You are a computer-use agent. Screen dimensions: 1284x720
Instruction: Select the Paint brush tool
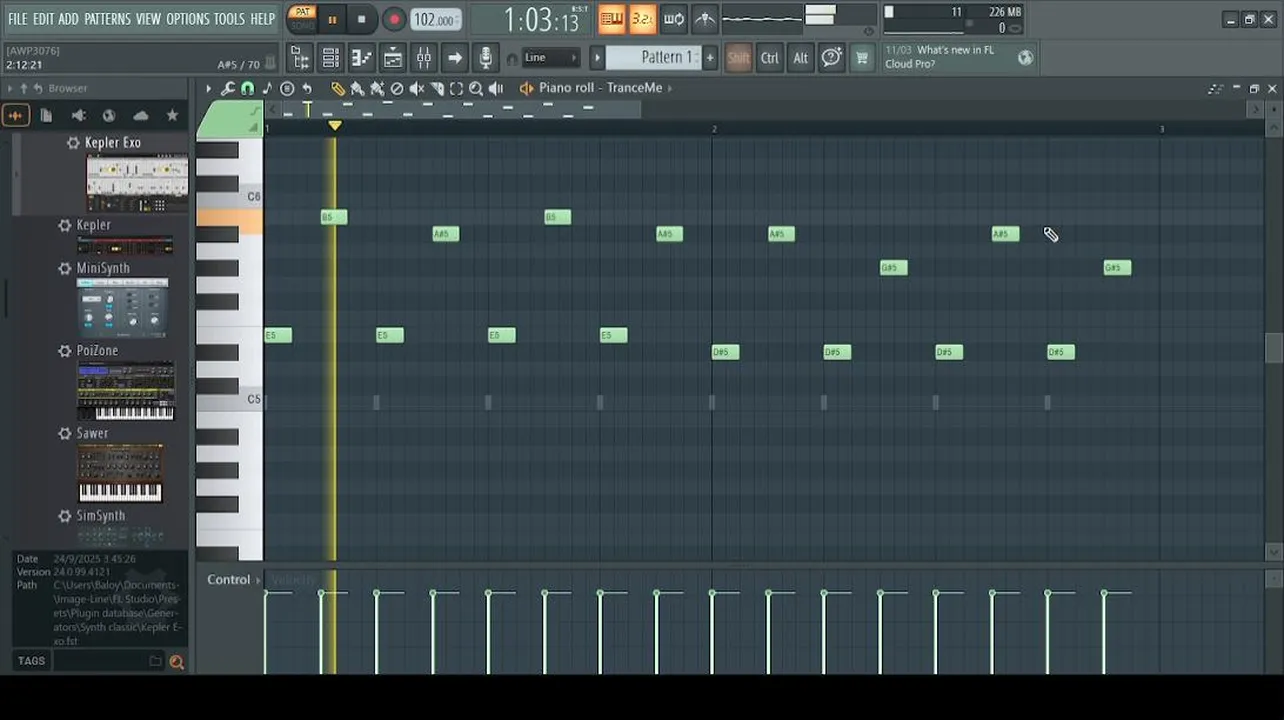(357, 88)
